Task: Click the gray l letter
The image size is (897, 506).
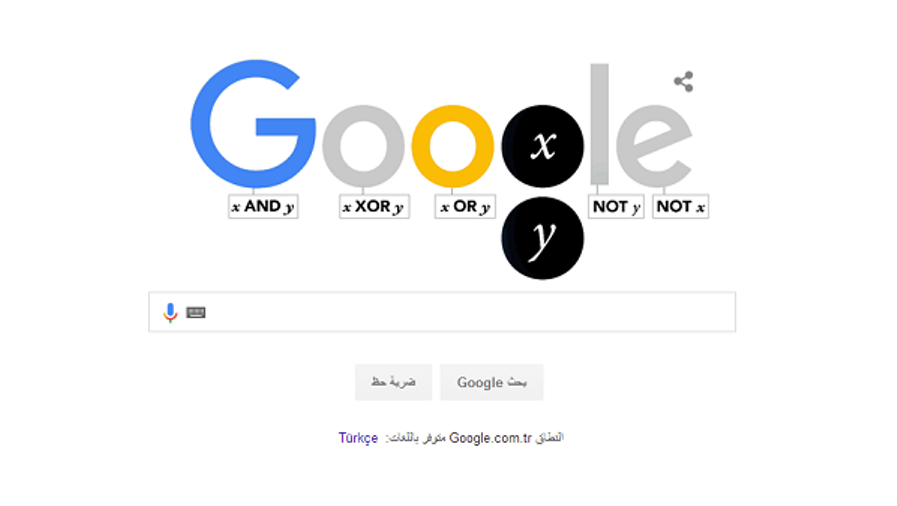Action: point(600,124)
